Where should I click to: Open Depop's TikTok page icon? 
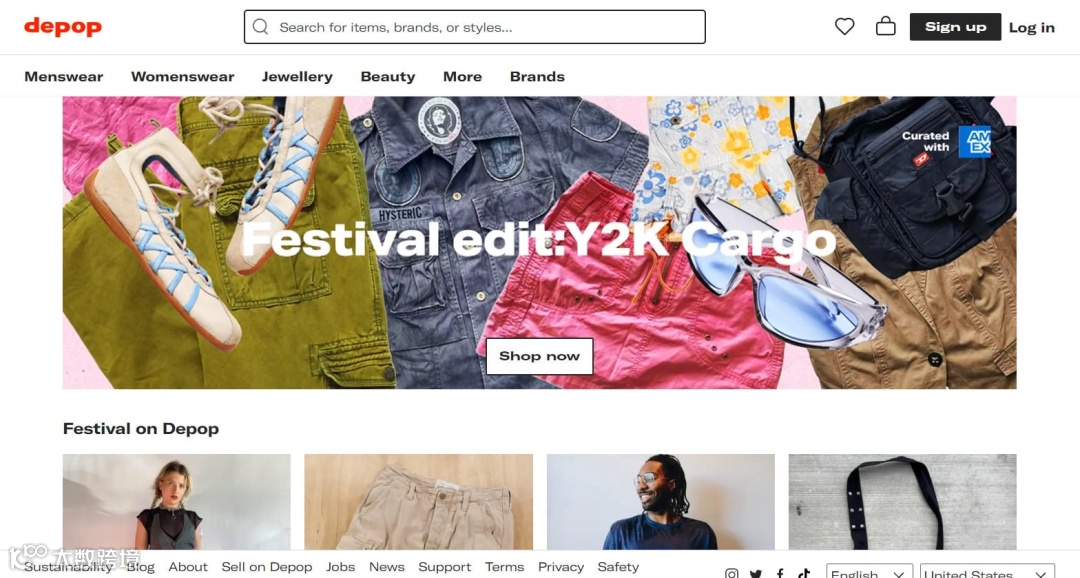click(804, 573)
